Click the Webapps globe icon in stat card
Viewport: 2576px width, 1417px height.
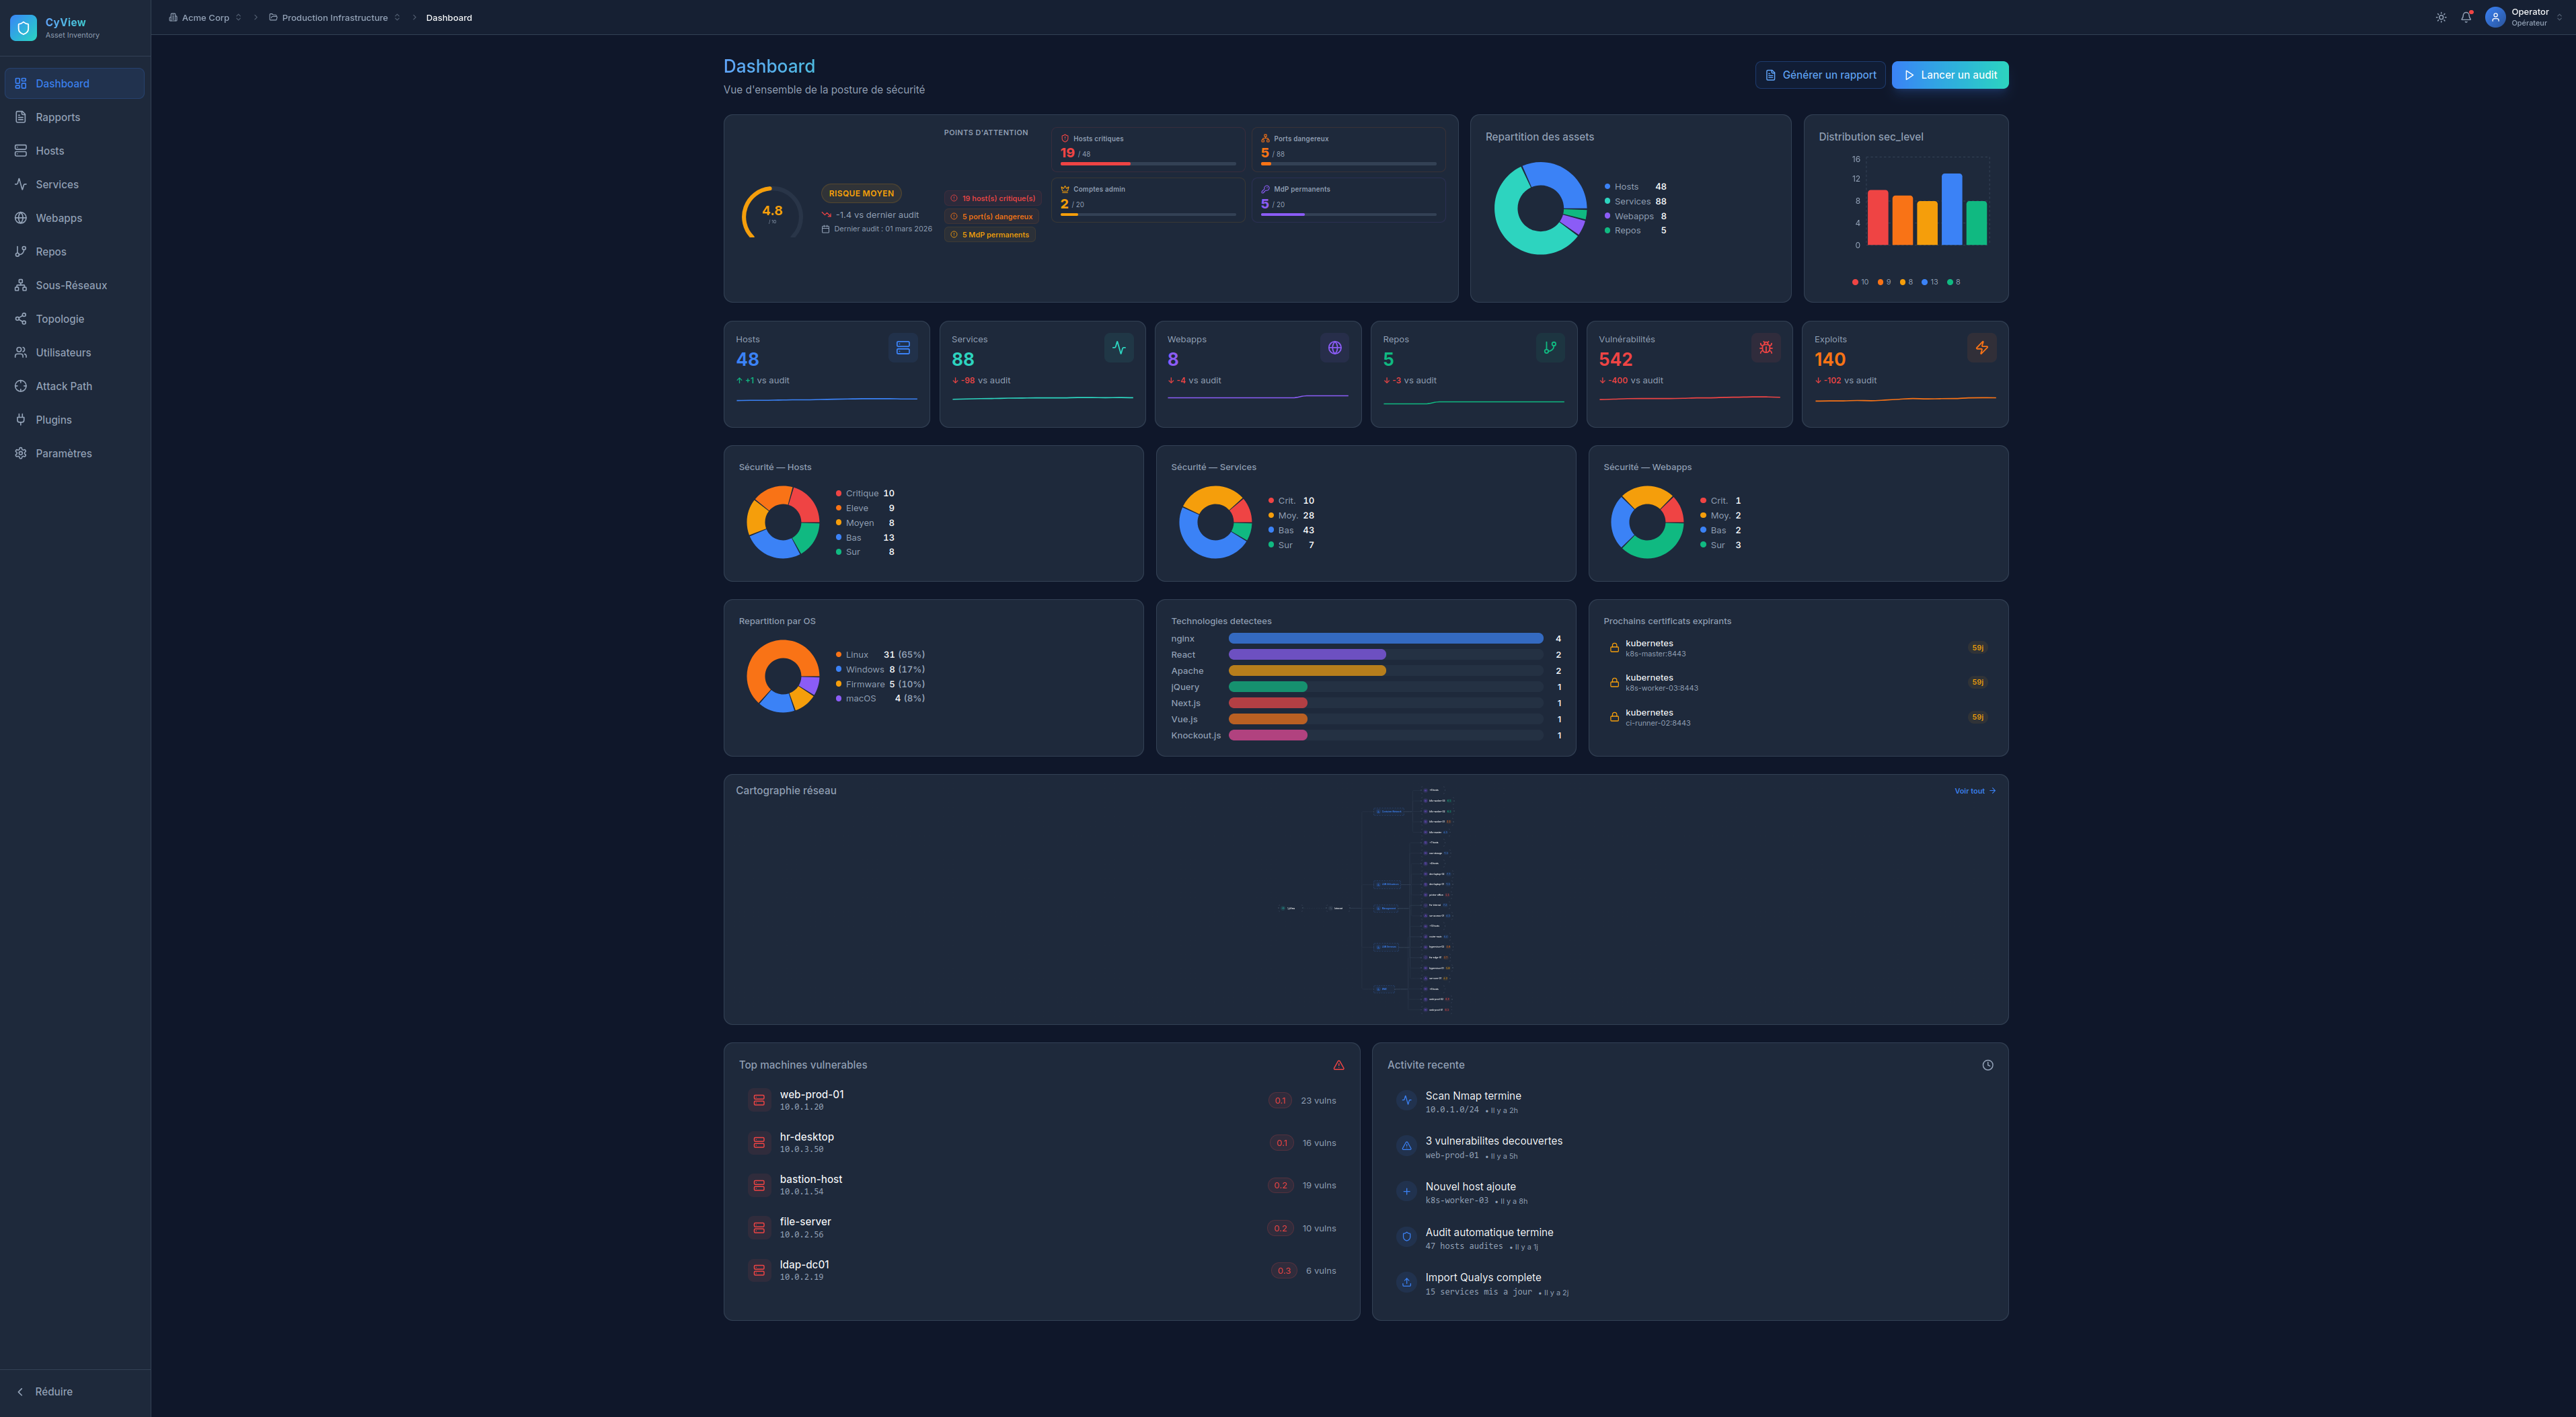click(1334, 348)
